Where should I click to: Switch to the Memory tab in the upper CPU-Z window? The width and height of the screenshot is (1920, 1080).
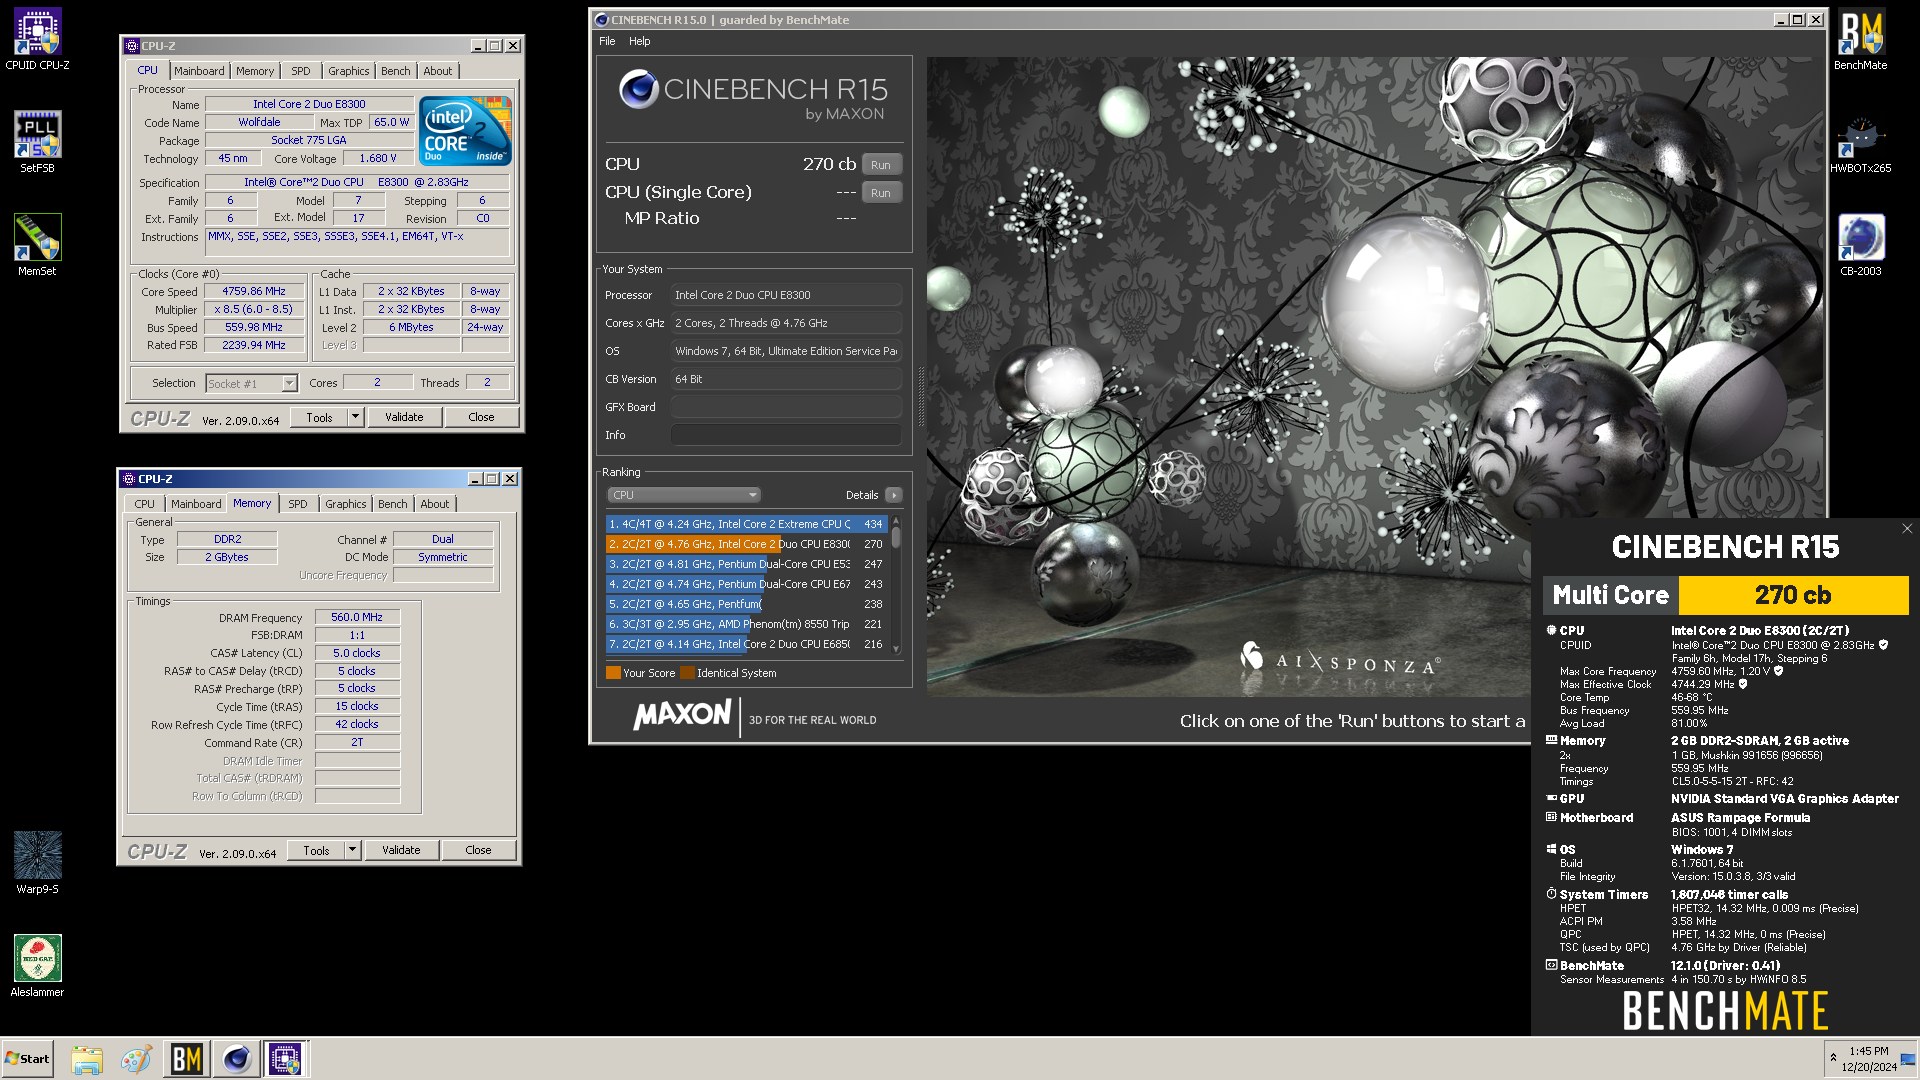255,71
